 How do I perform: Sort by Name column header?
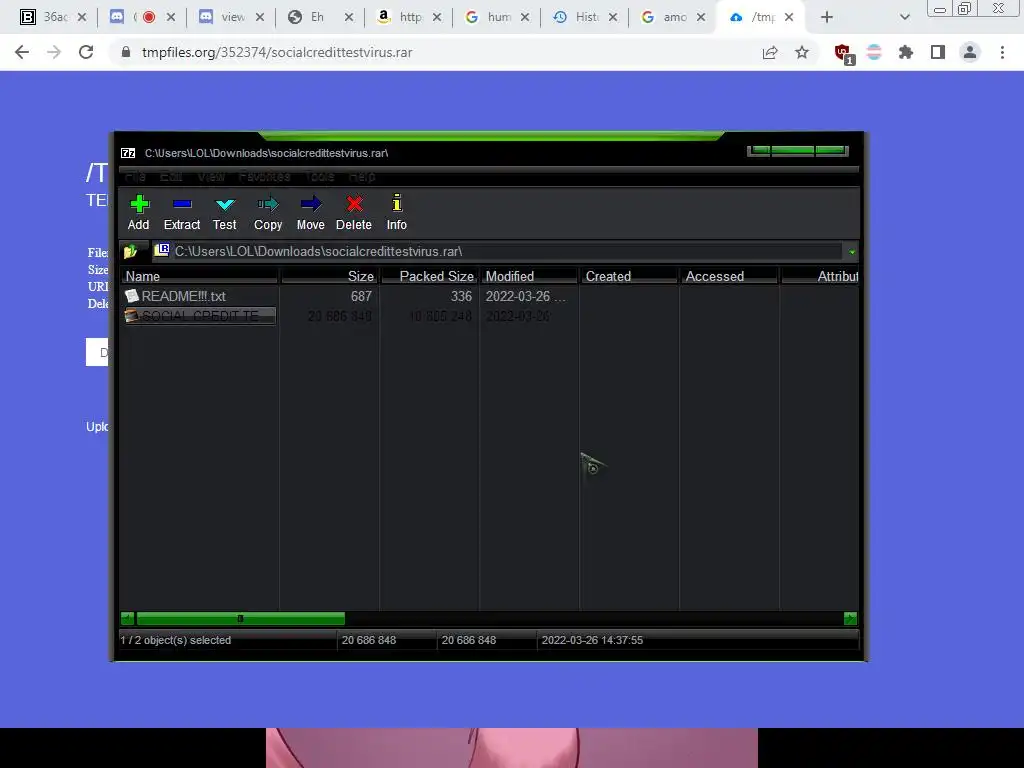(199, 276)
